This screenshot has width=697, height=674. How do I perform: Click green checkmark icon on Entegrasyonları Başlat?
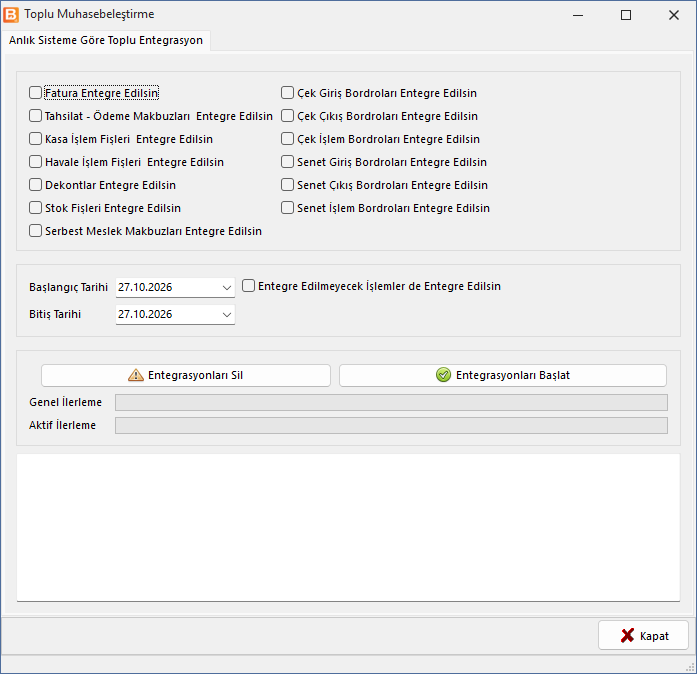point(443,375)
